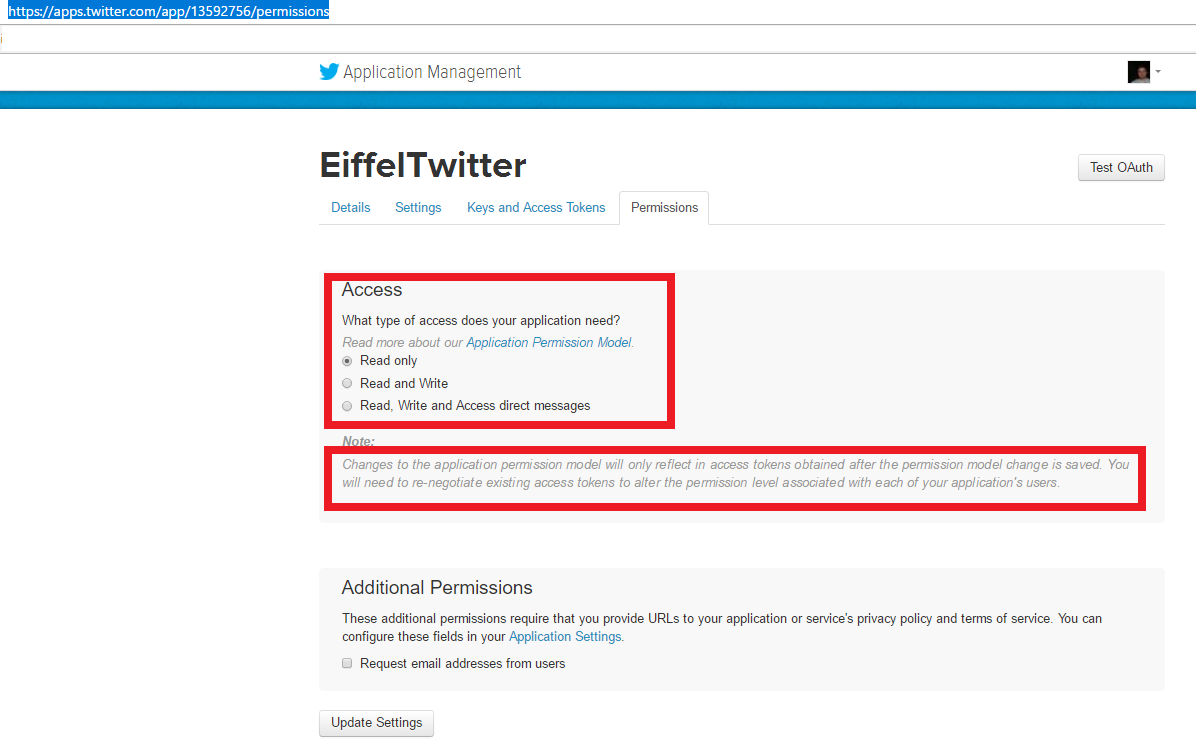Enable Request email addresses from users
Viewport: 1196px width, 751px height.
coord(347,664)
